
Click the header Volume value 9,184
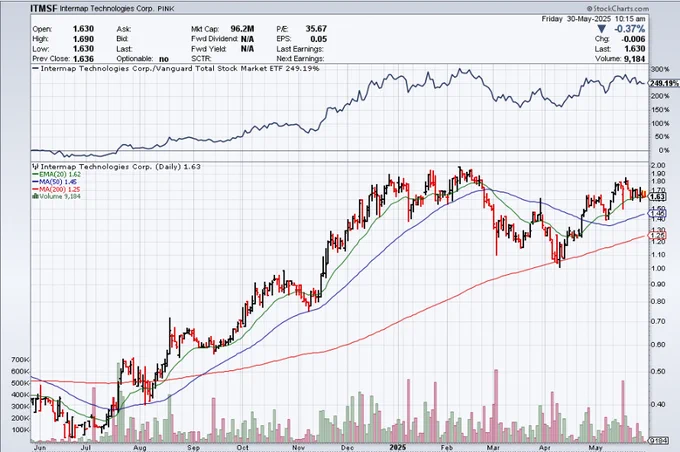click(x=634, y=59)
